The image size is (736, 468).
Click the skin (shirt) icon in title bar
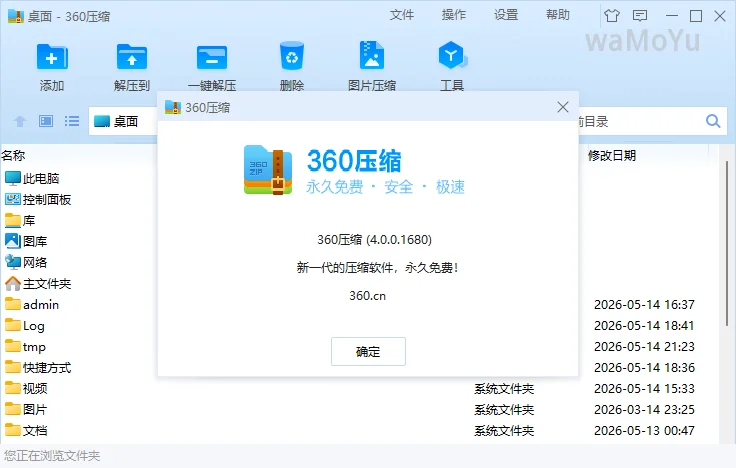(612, 15)
